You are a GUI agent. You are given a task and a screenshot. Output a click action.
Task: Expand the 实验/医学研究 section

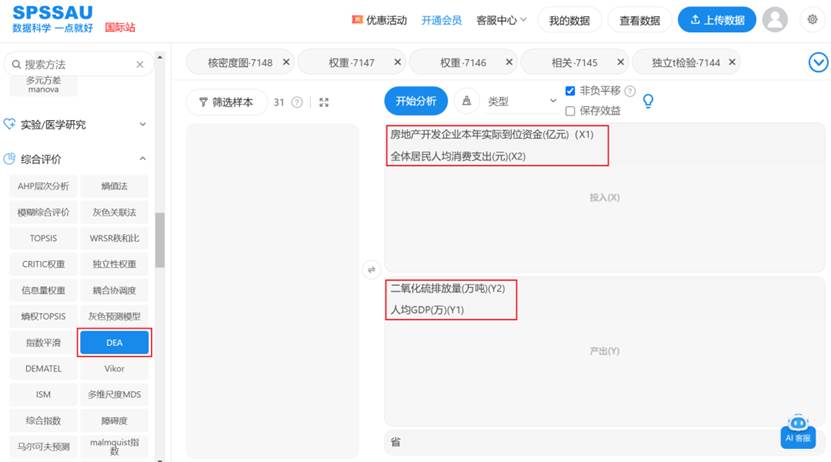(142, 124)
